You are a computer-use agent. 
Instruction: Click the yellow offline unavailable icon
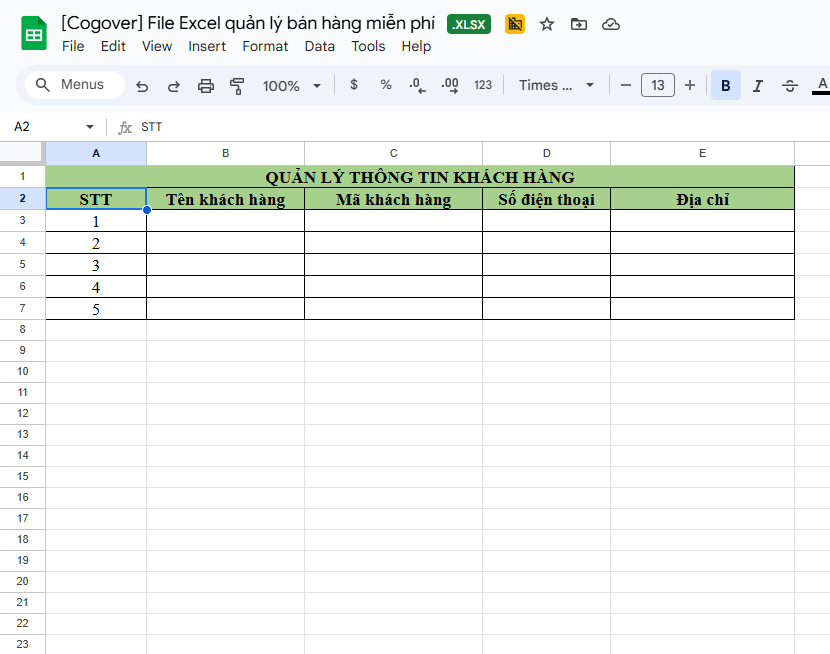[515, 24]
